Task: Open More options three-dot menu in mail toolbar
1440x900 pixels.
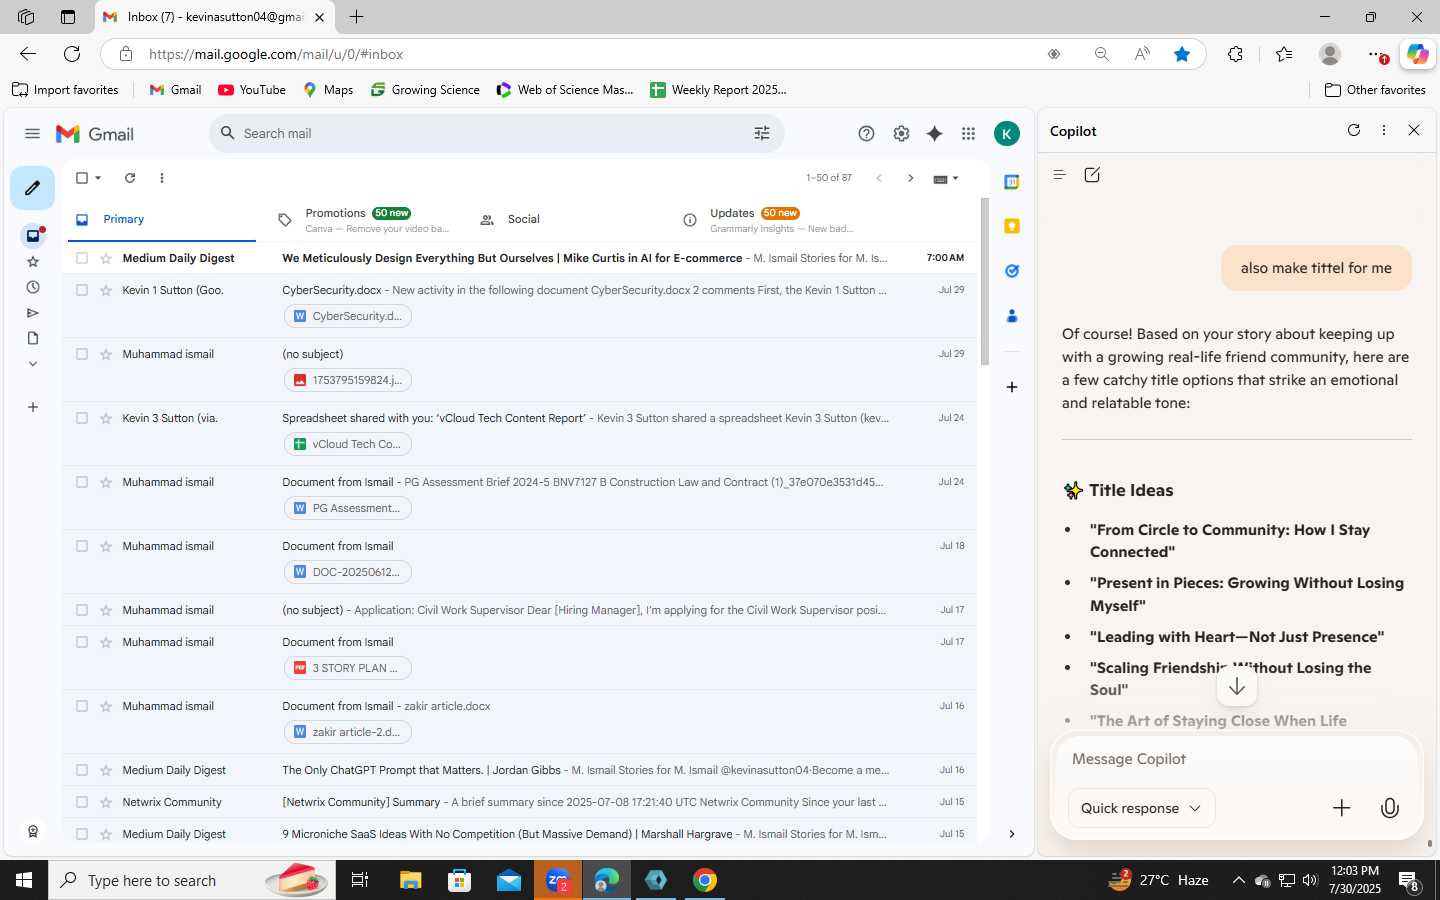Action: click(x=162, y=178)
